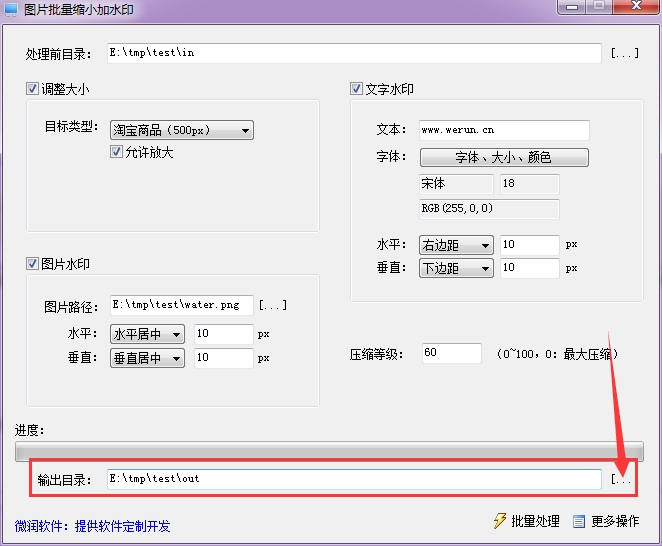Screen dimensions: 662x546
Task: Click the list icon beside 更多操作
Action: tap(579, 522)
